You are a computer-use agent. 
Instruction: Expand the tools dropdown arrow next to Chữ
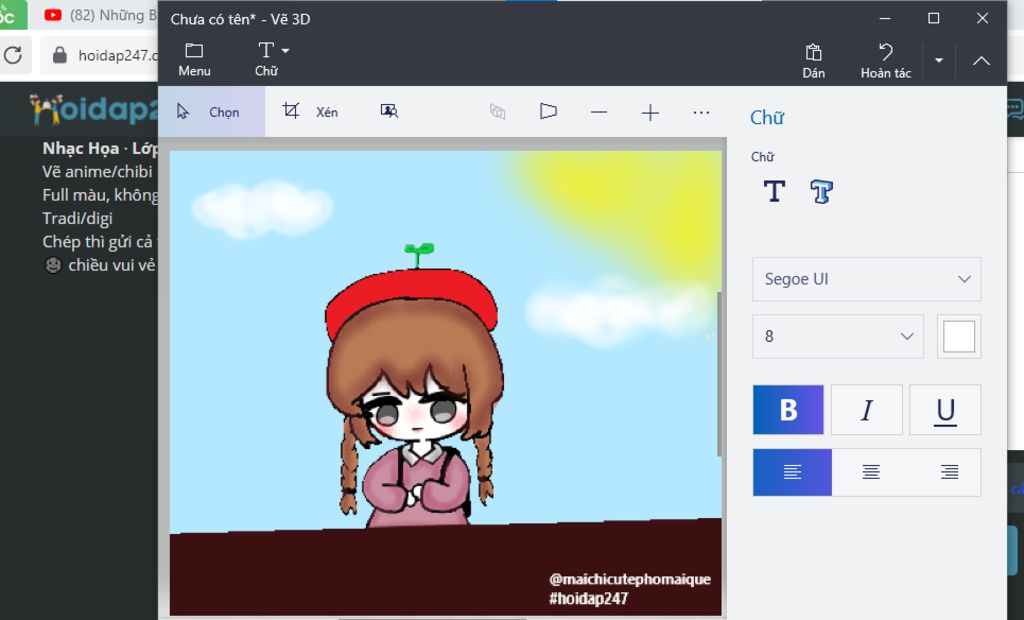click(x=285, y=50)
